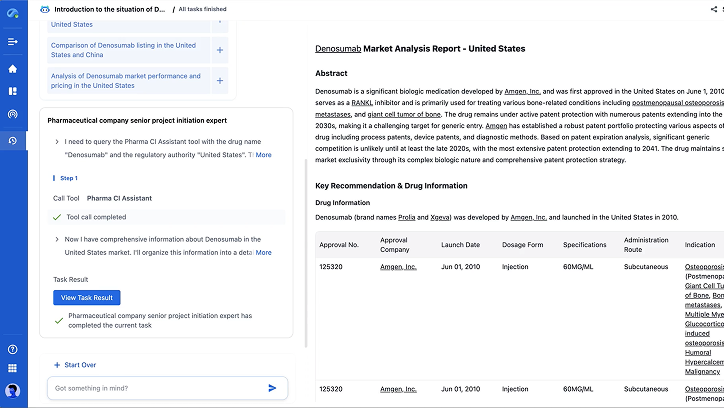Click the 'Step 1' label
The width and height of the screenshot is (724, 408).
pyautogui.click(x=69, y=178)
